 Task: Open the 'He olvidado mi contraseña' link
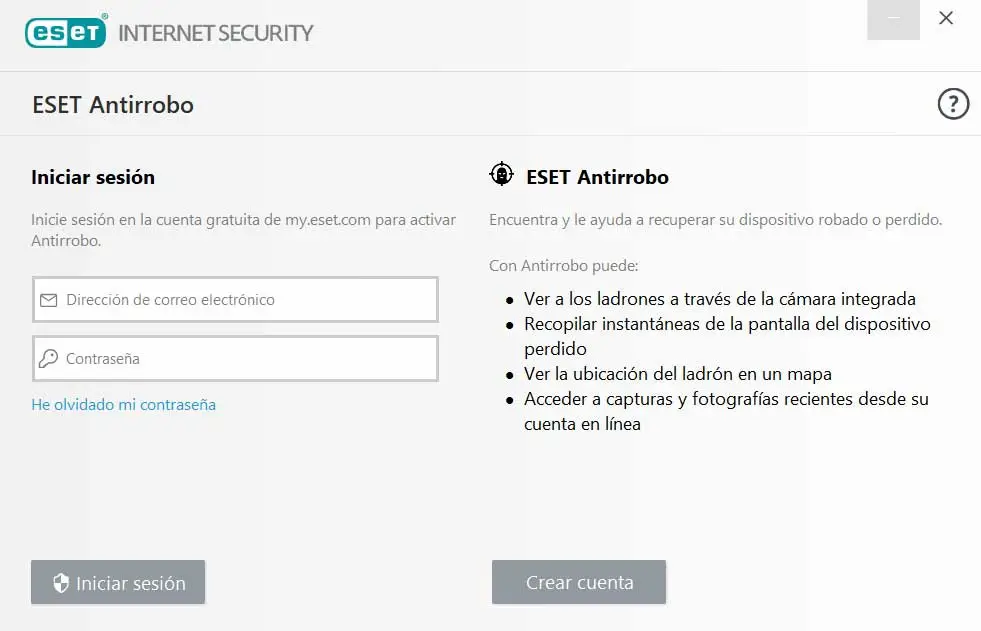click(x=123, y=405)
